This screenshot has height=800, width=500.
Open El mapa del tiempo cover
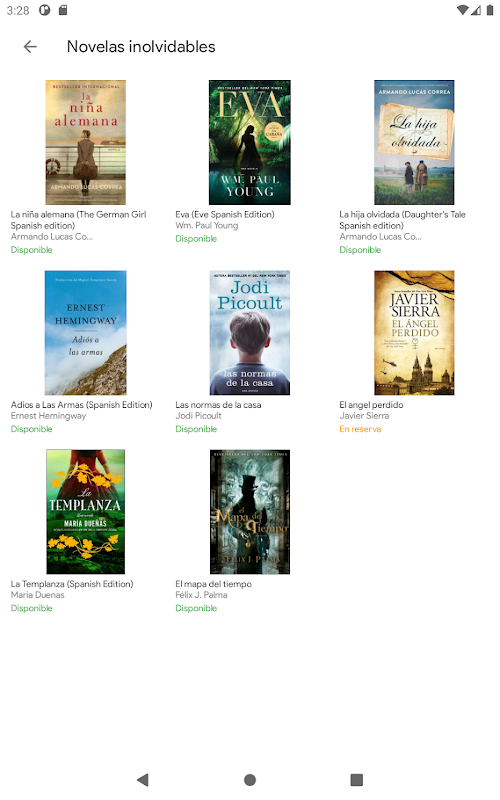[249, 512]
